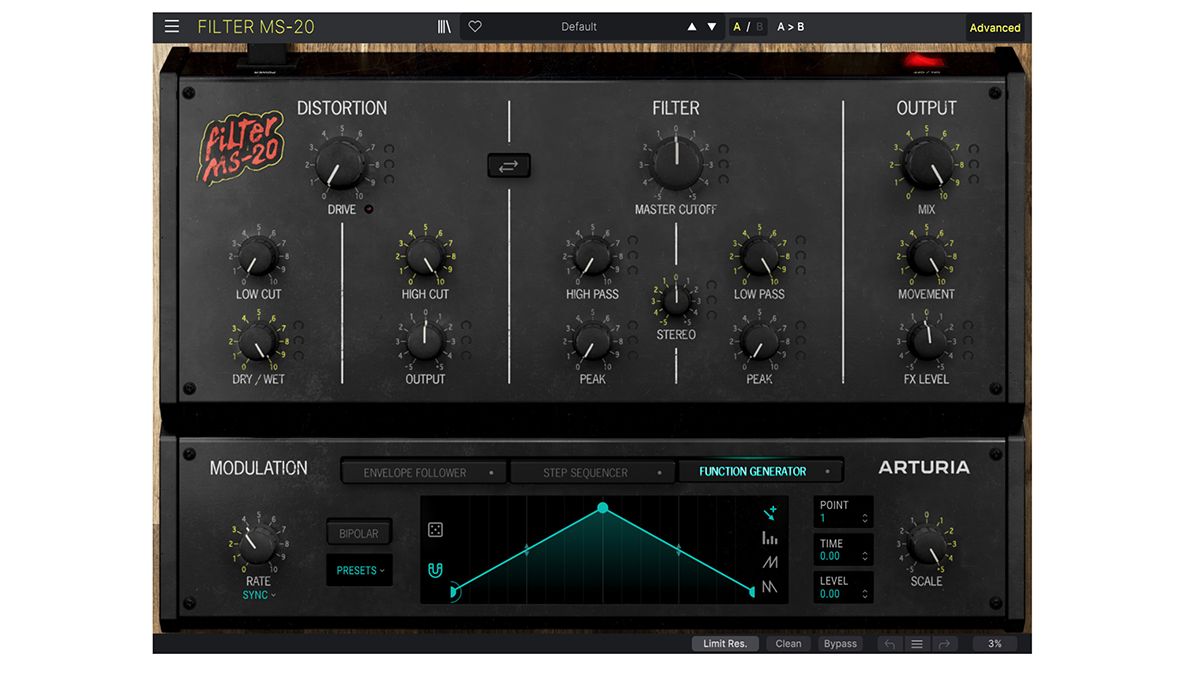Open the Presets dropdown in modulation
Image resolution: width=1200 pixels, height=675 pixels.
click(359, 571)
